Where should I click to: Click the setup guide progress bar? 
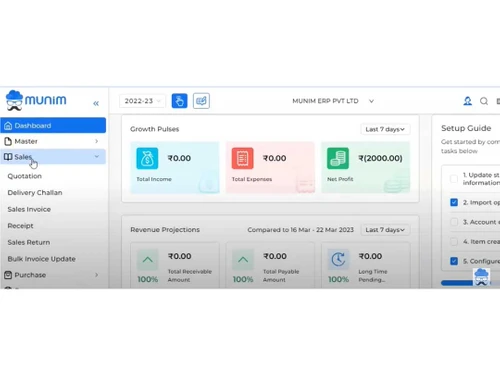click(x=470, y=283)
